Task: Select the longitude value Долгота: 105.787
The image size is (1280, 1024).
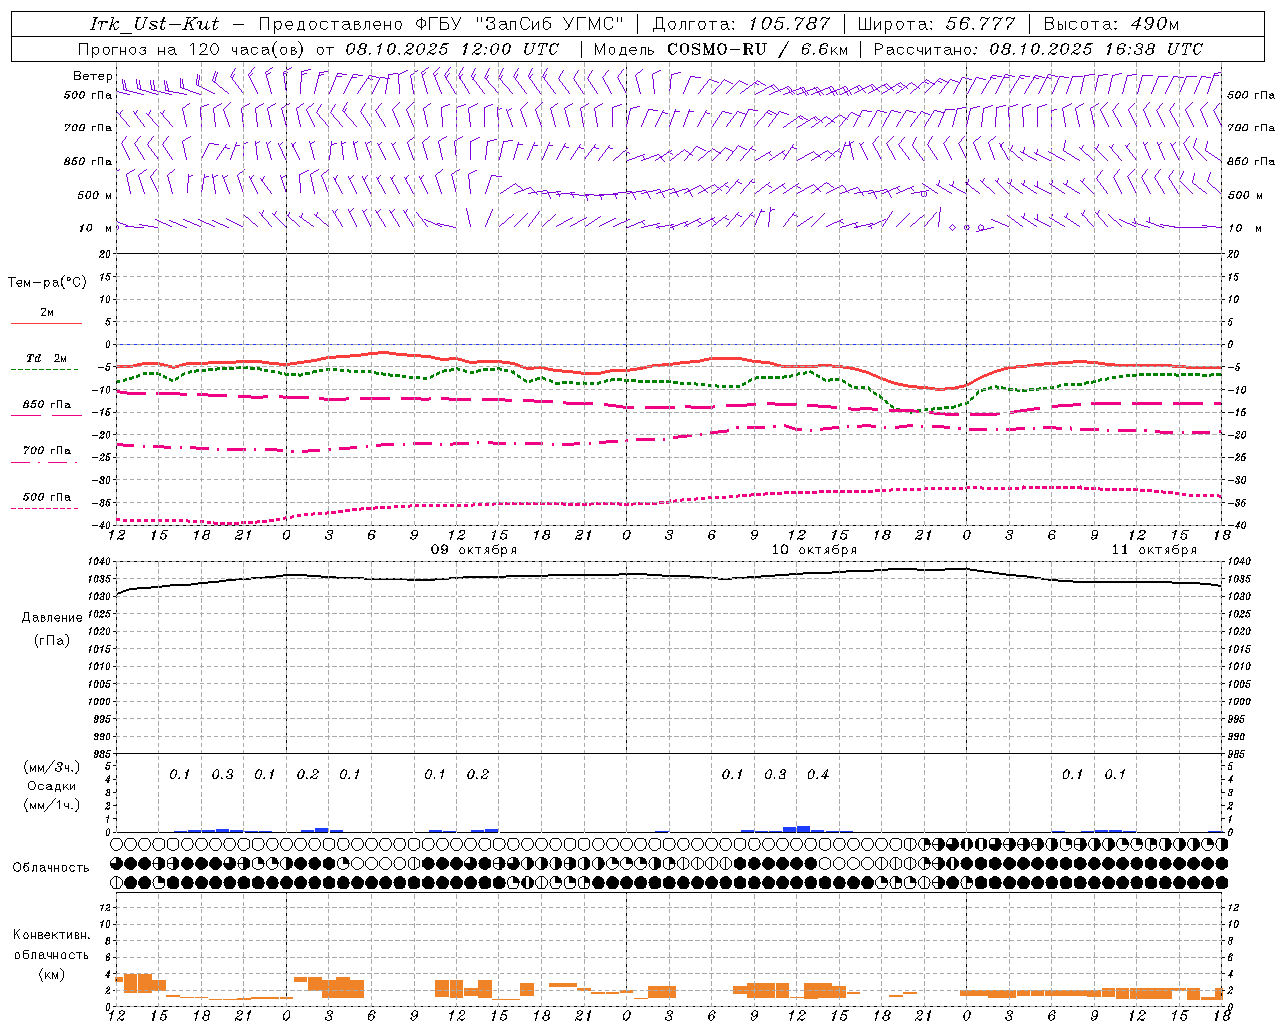Action: pos(741,24)
